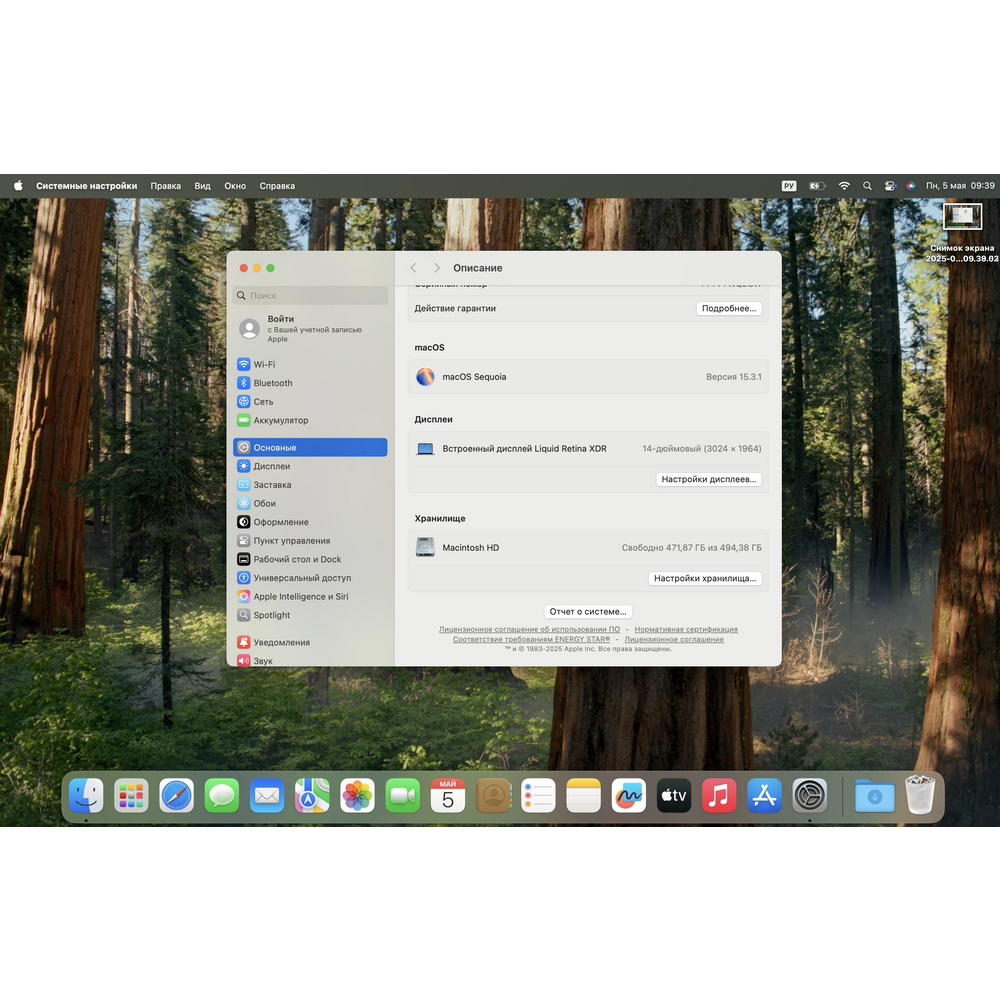Open Maps app in the Dock
The width and height of the screenshot is (1000, 1000).
coord(312,795)
